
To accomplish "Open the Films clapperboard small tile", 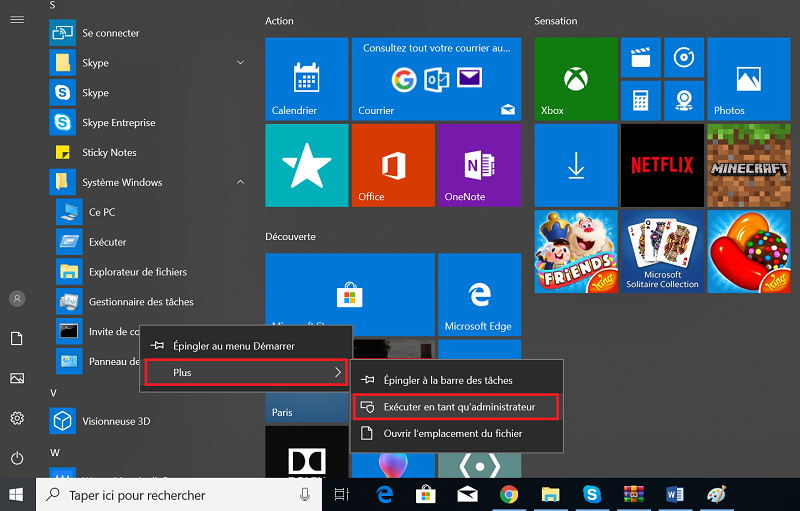I will point(641,58).
